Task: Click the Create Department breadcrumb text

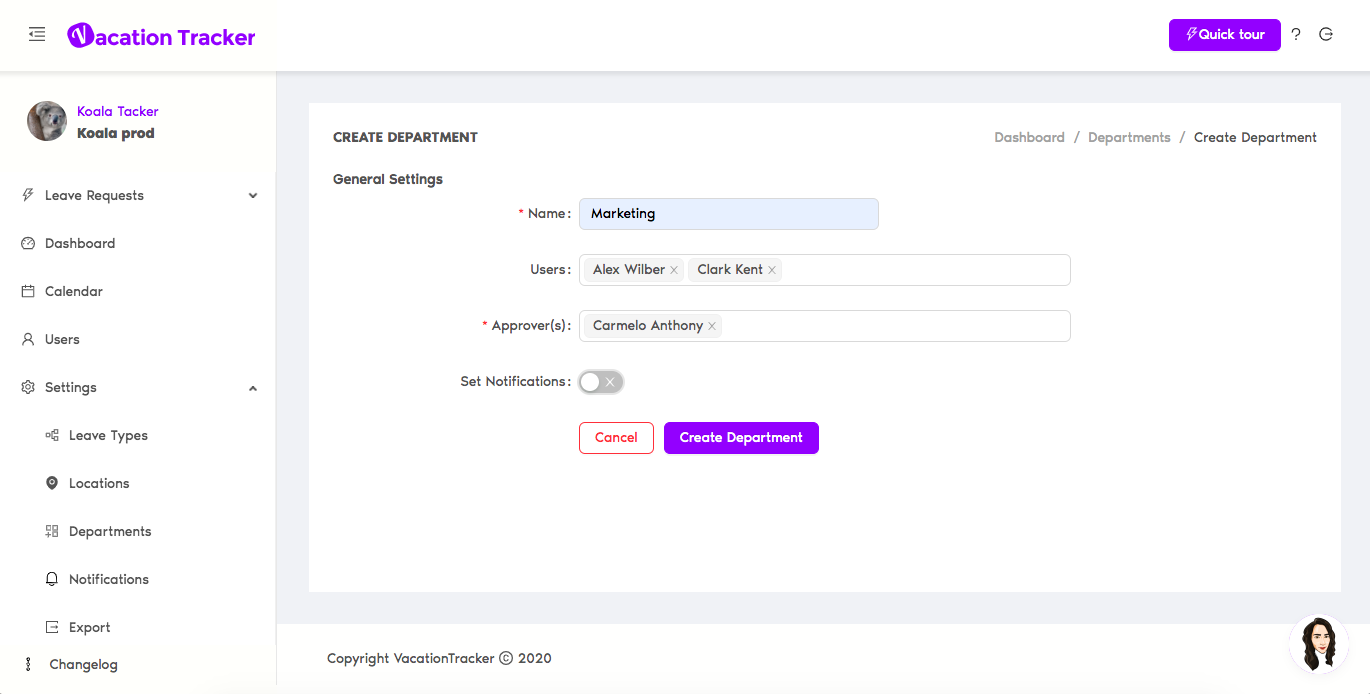Action: (x=1255, y=137)
